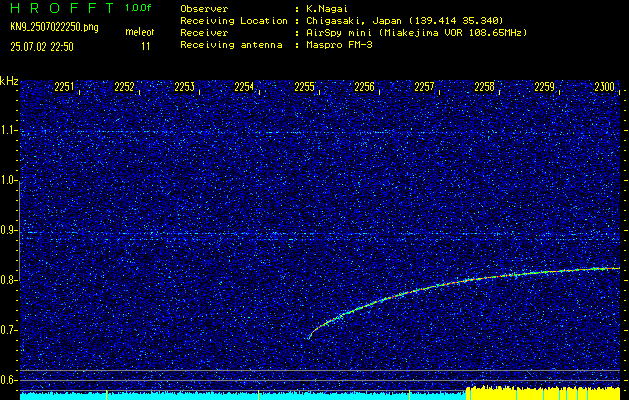Click the Receiving Location field label
The width and height of the screenshot is (629, 400).
(234, 21)
